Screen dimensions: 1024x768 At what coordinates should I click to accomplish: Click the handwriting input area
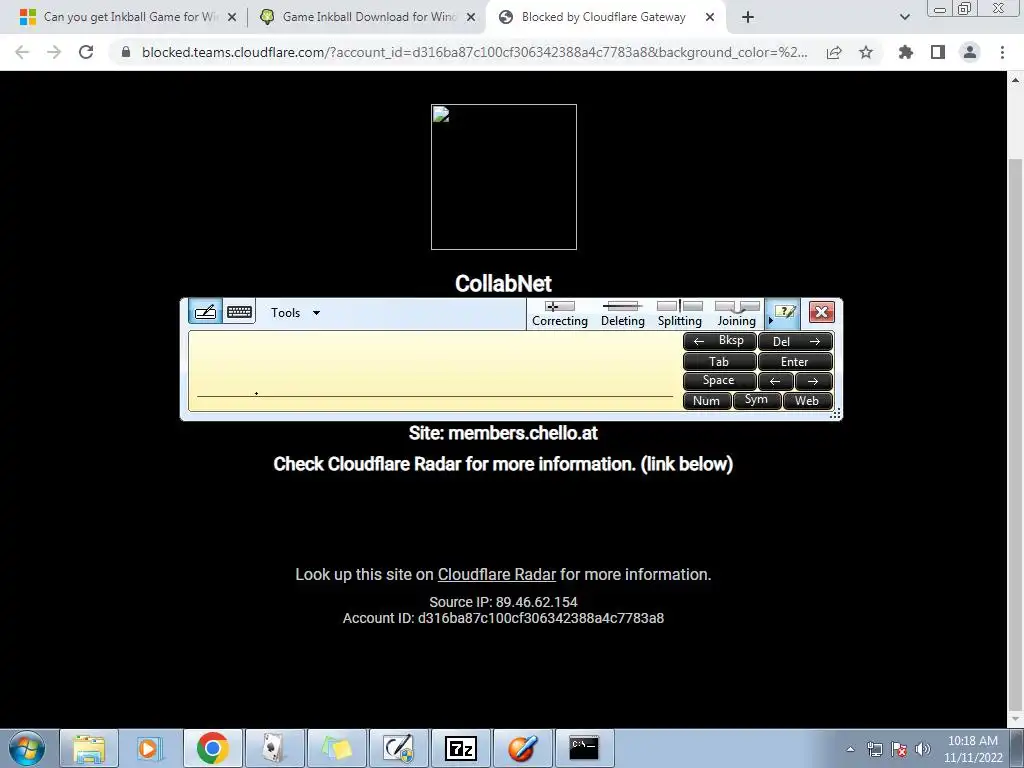[434, 371]
